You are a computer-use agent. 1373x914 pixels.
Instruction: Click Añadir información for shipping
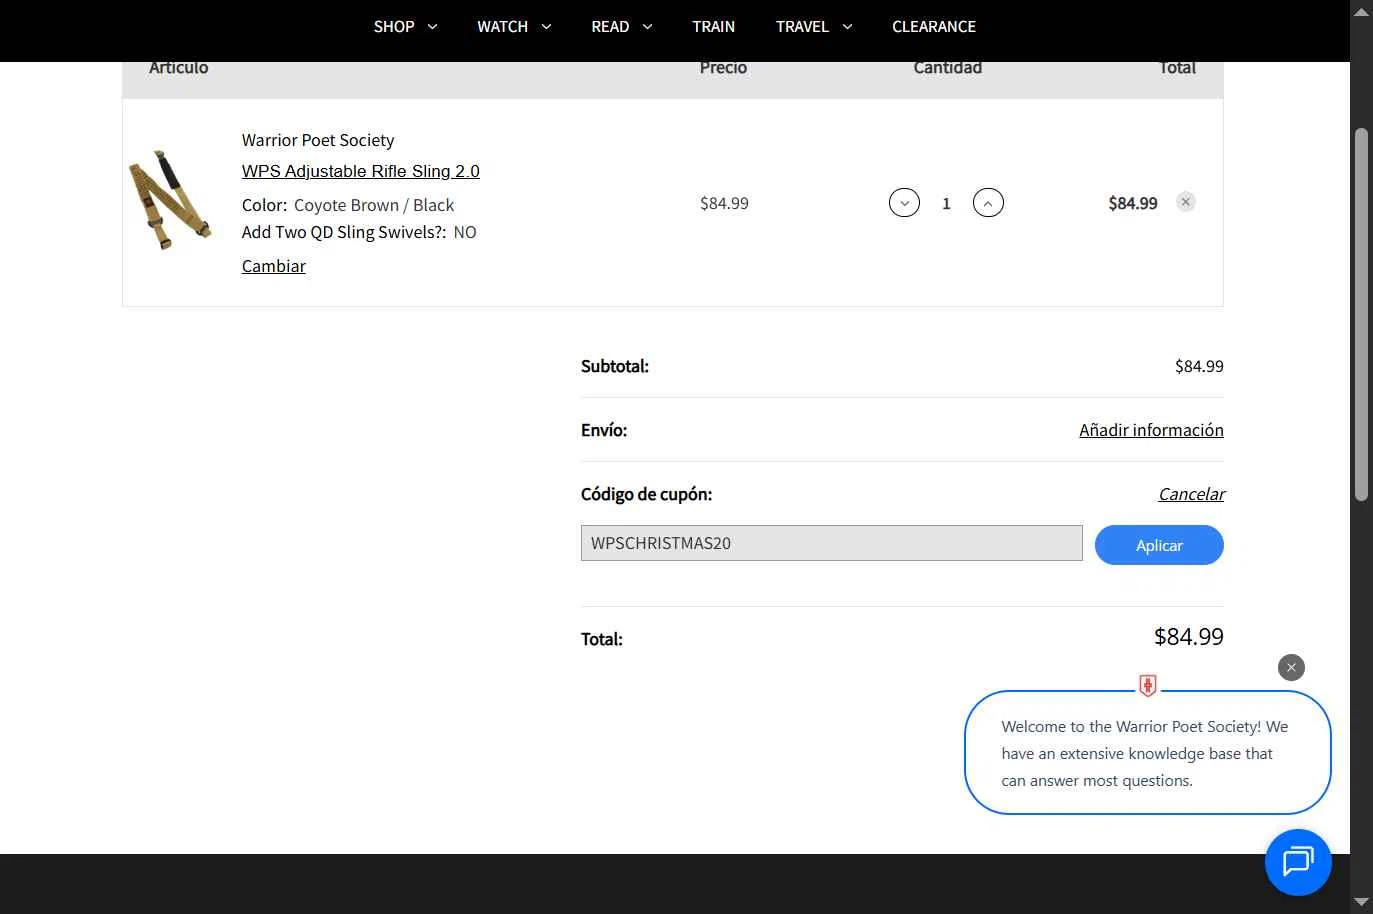pos(1151,430)
